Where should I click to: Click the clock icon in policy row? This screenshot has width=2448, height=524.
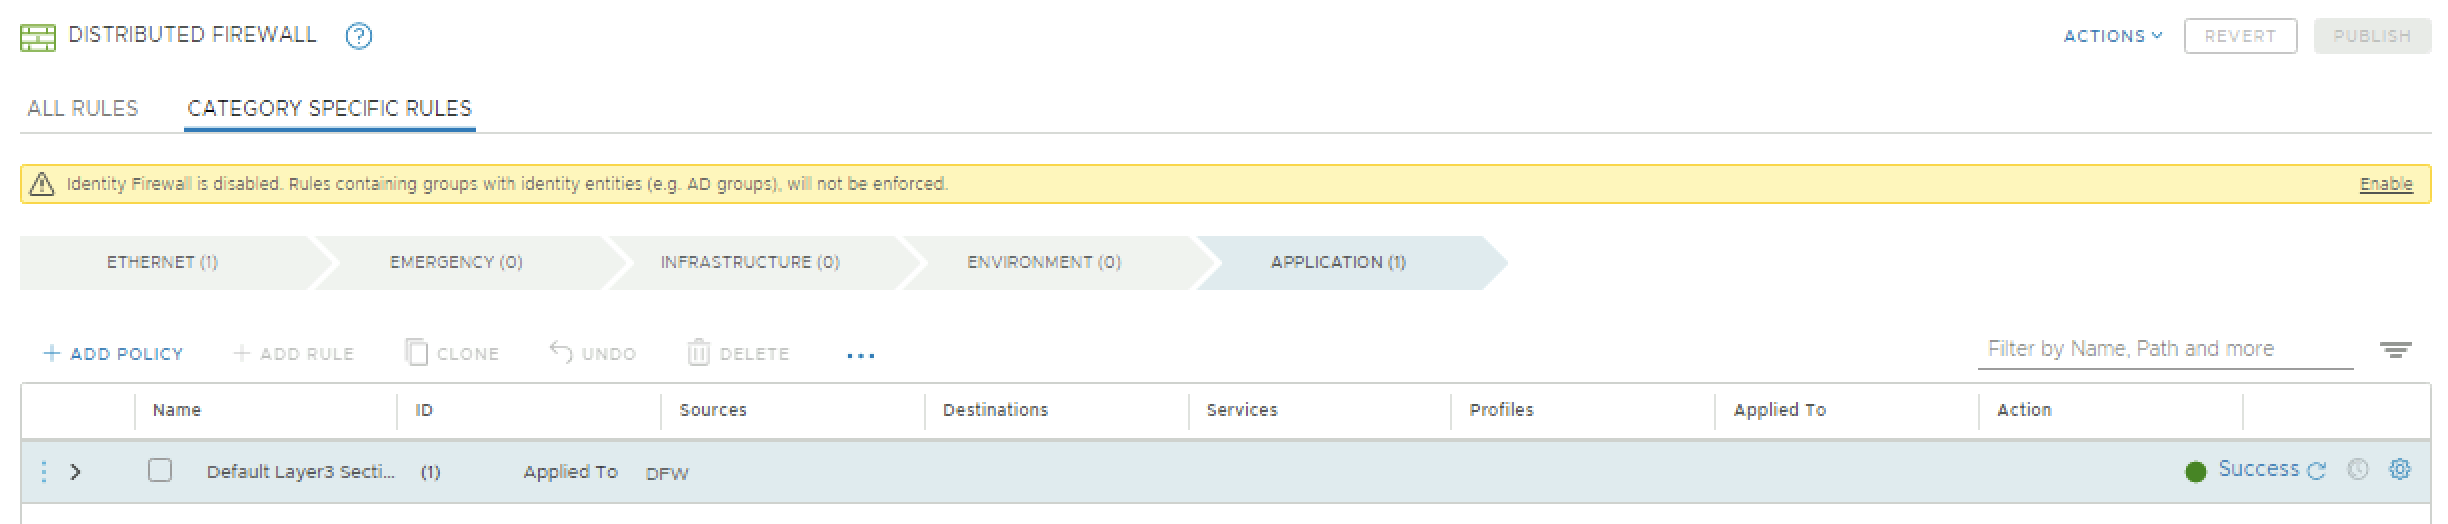click(x=2357, y=469)
